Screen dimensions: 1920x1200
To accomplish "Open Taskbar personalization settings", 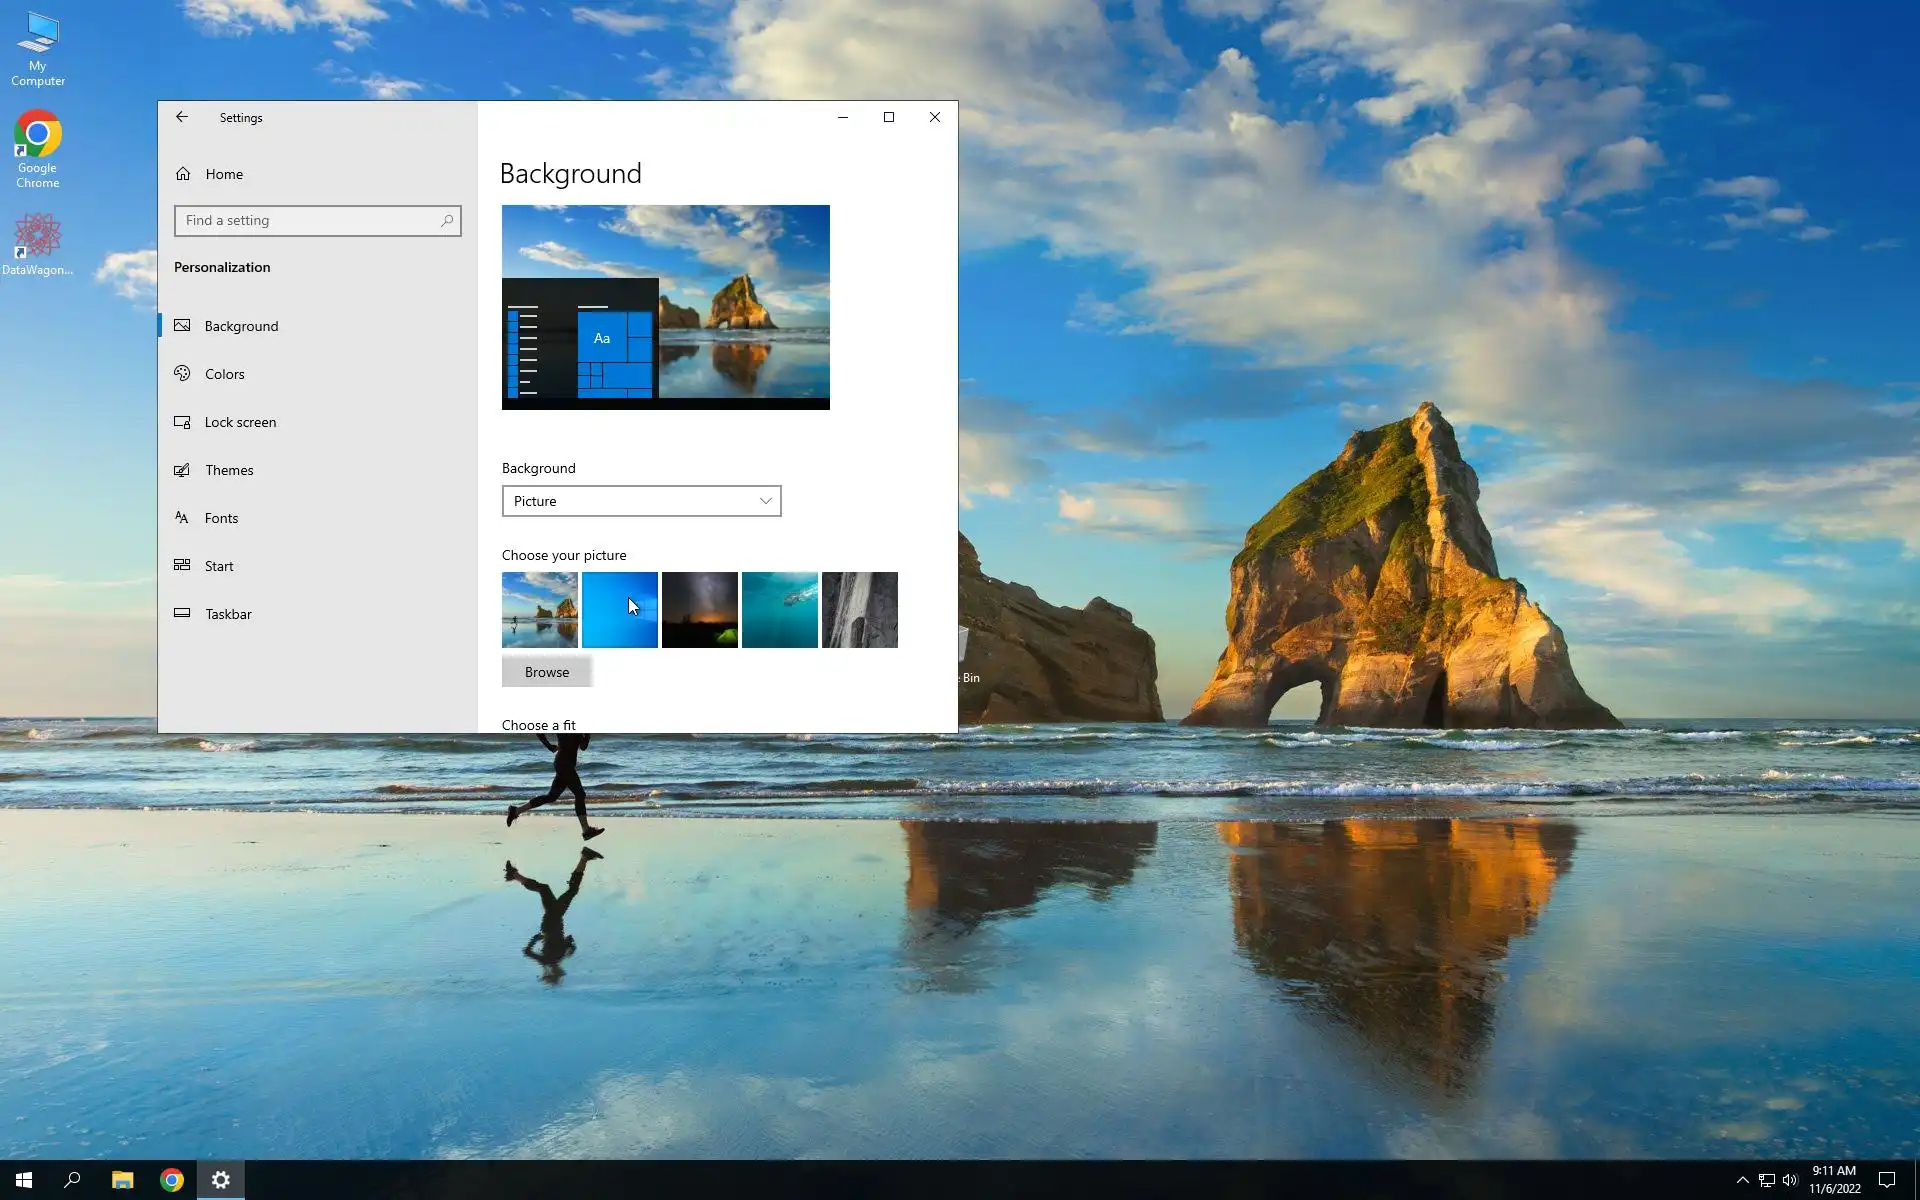I will [228, 614].
